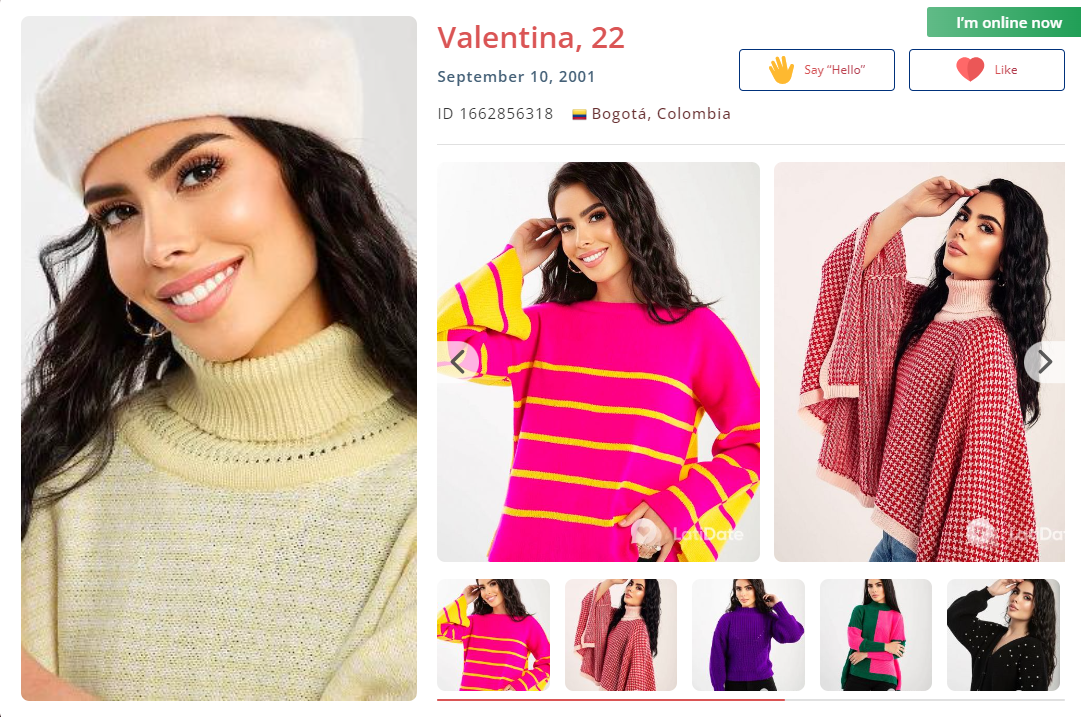Open the large beret profile photo
Screen dimensions: 1081x717
click(x=219, y=358)
